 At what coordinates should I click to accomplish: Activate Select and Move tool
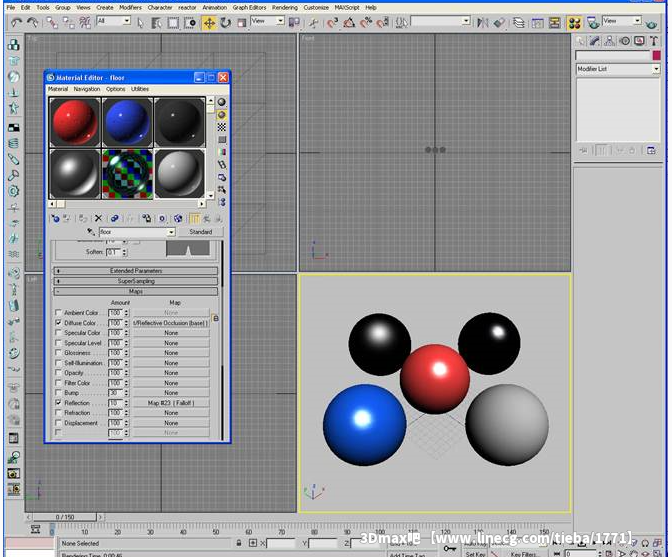coord(209,23)
